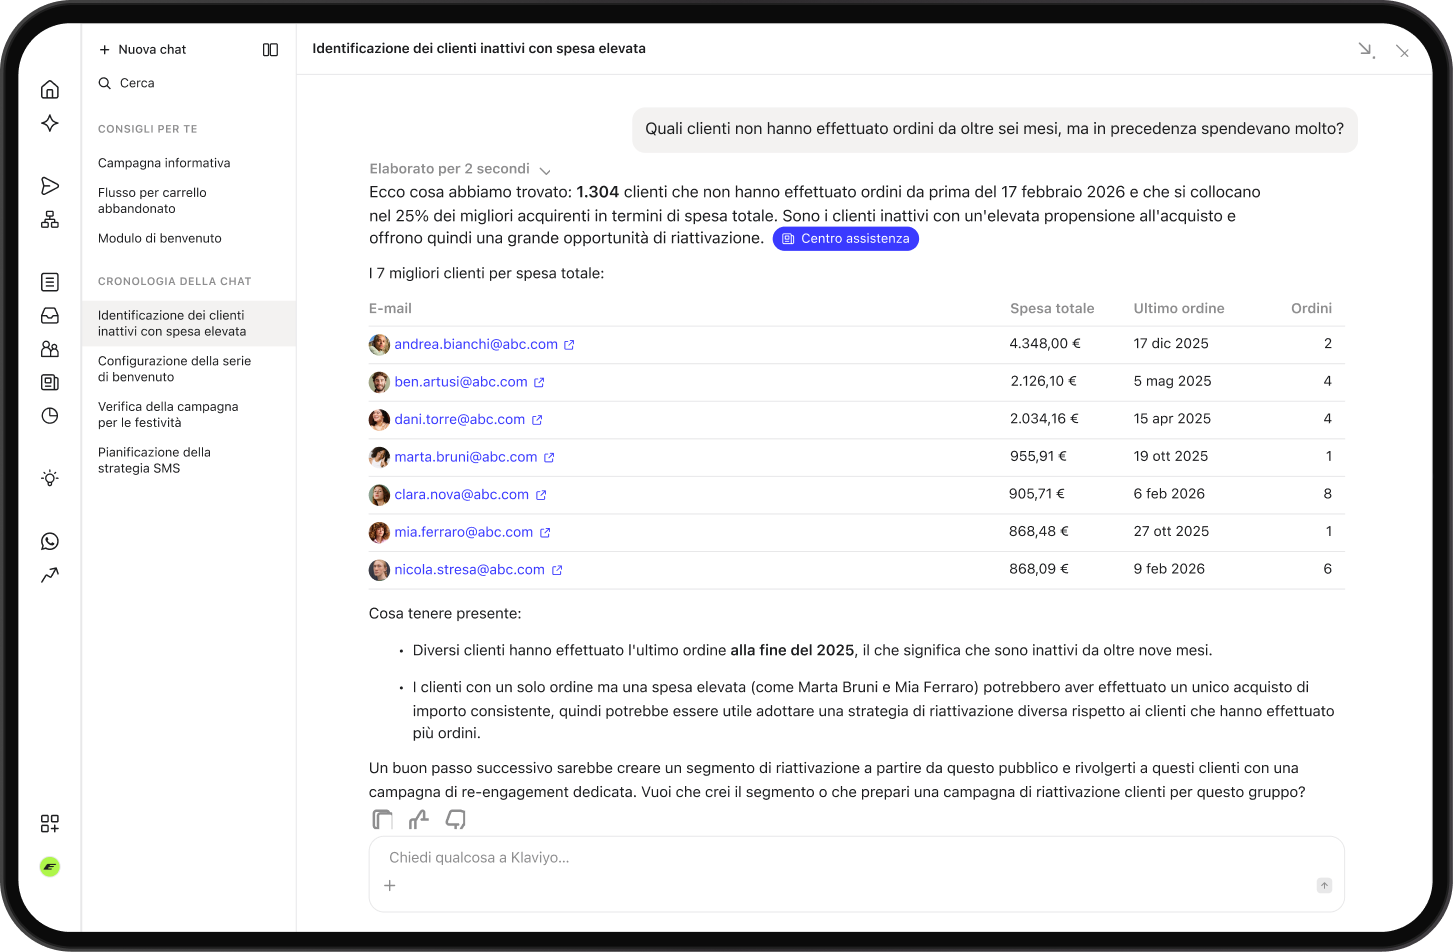Open the Audience people icon
Image resolution: width=1453 pixels, height=952 pixels.
click(x=50, y=349)
